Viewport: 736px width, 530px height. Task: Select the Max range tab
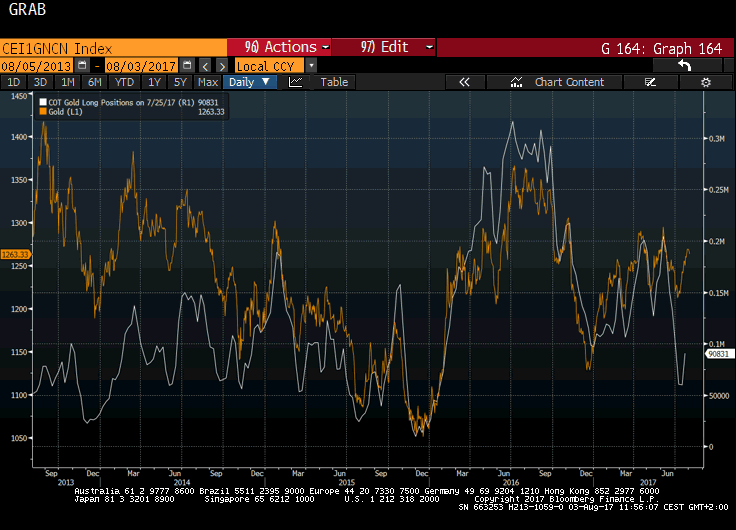point(208,82)
